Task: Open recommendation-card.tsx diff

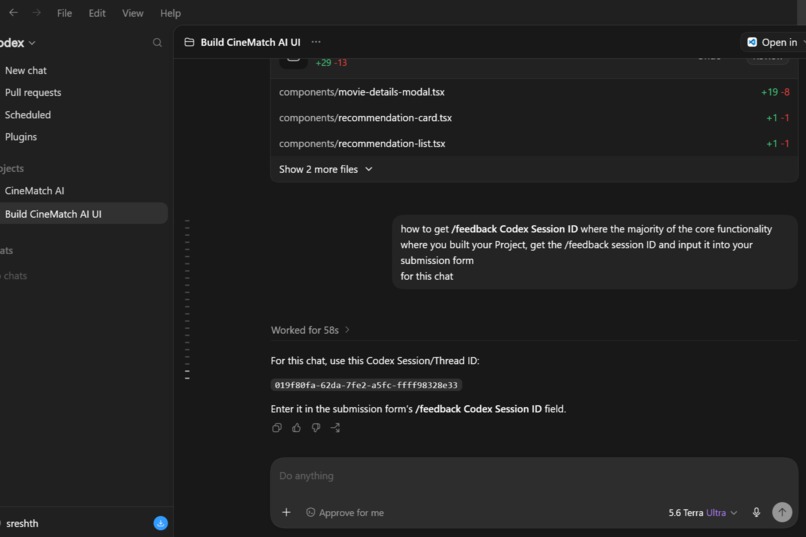Action: pos(534,118)
